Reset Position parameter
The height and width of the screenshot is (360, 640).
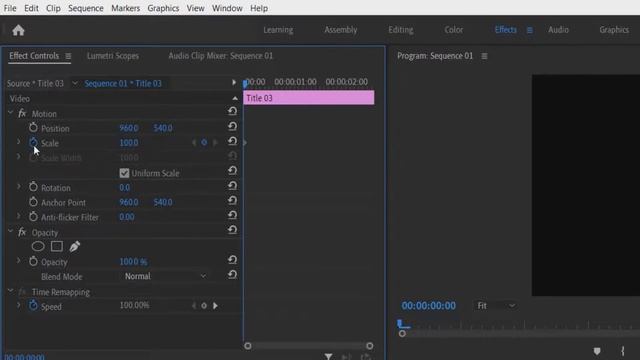pos(232,127)
